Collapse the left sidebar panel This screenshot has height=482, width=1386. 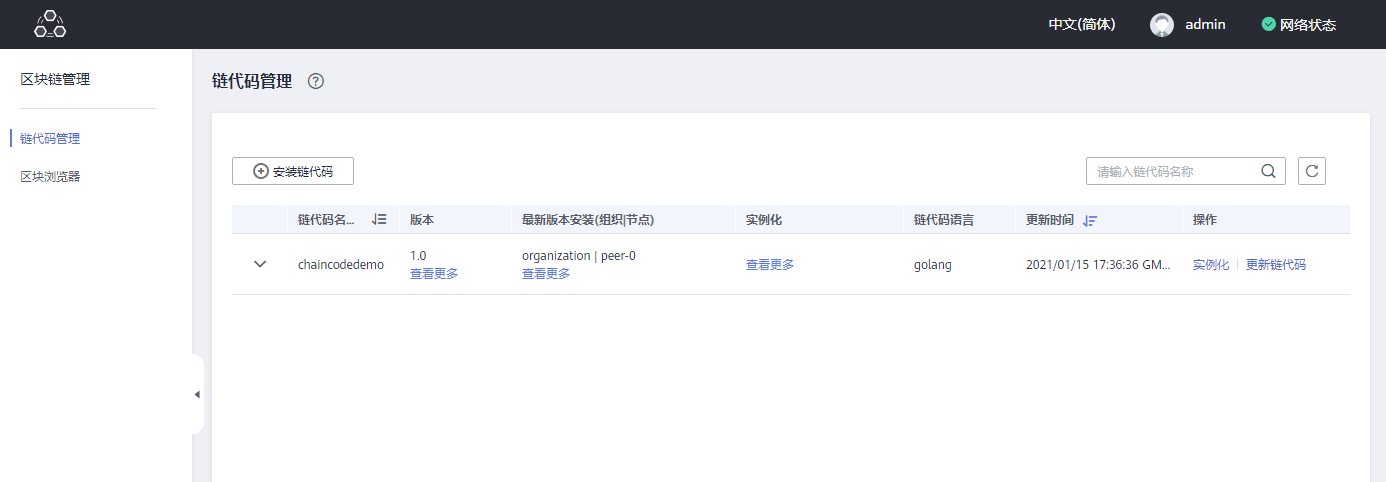click(197, 394)
